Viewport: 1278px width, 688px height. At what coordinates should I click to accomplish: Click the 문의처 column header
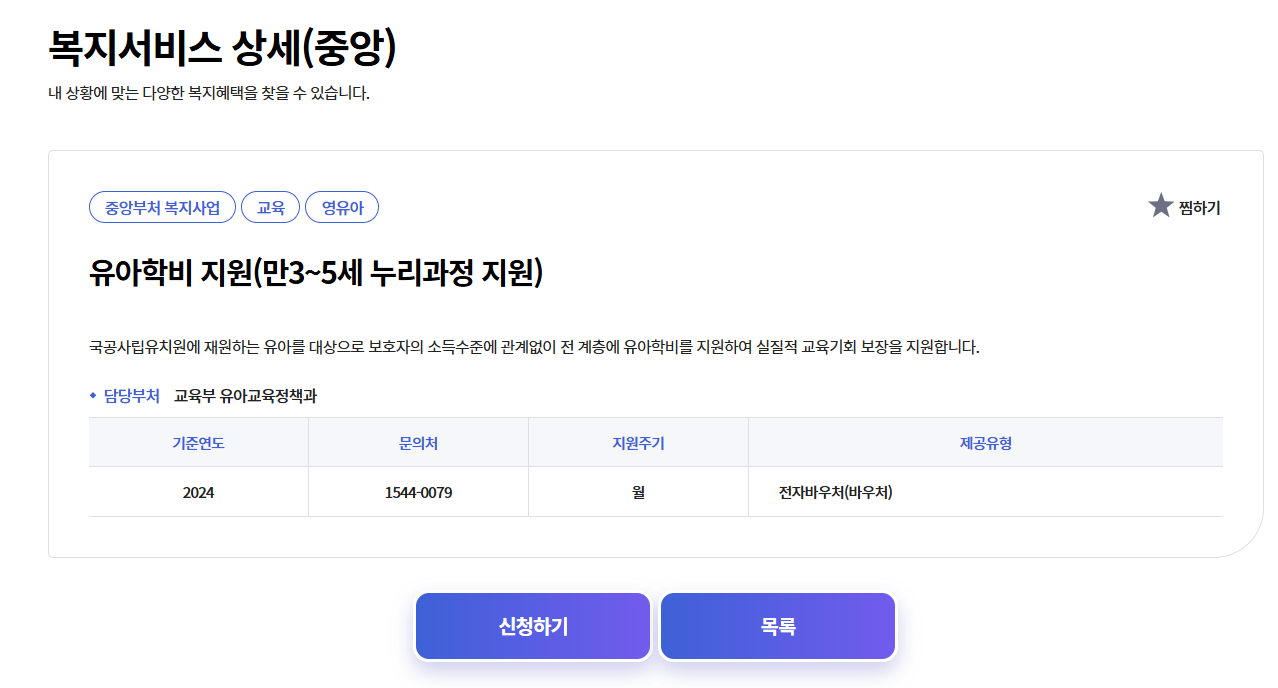pos(418,441)
